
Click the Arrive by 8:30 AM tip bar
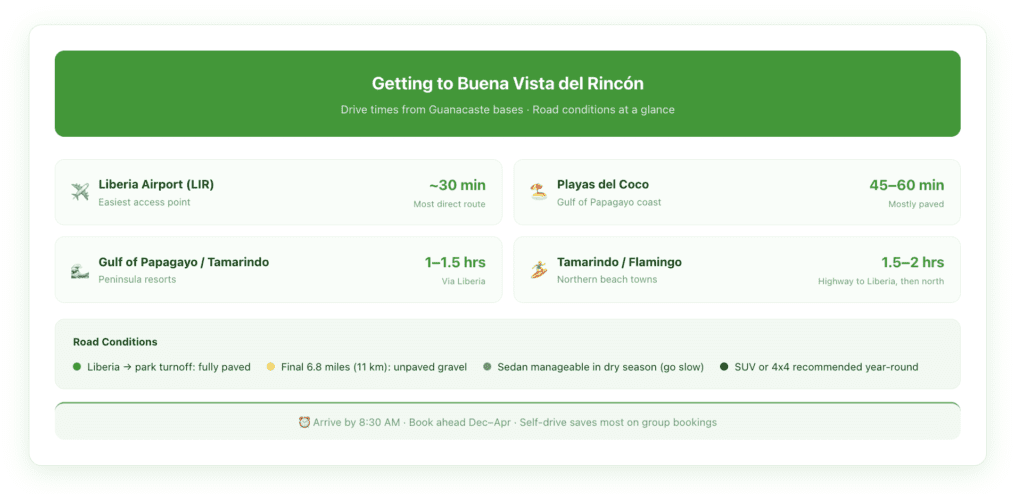tap(507, 422)
